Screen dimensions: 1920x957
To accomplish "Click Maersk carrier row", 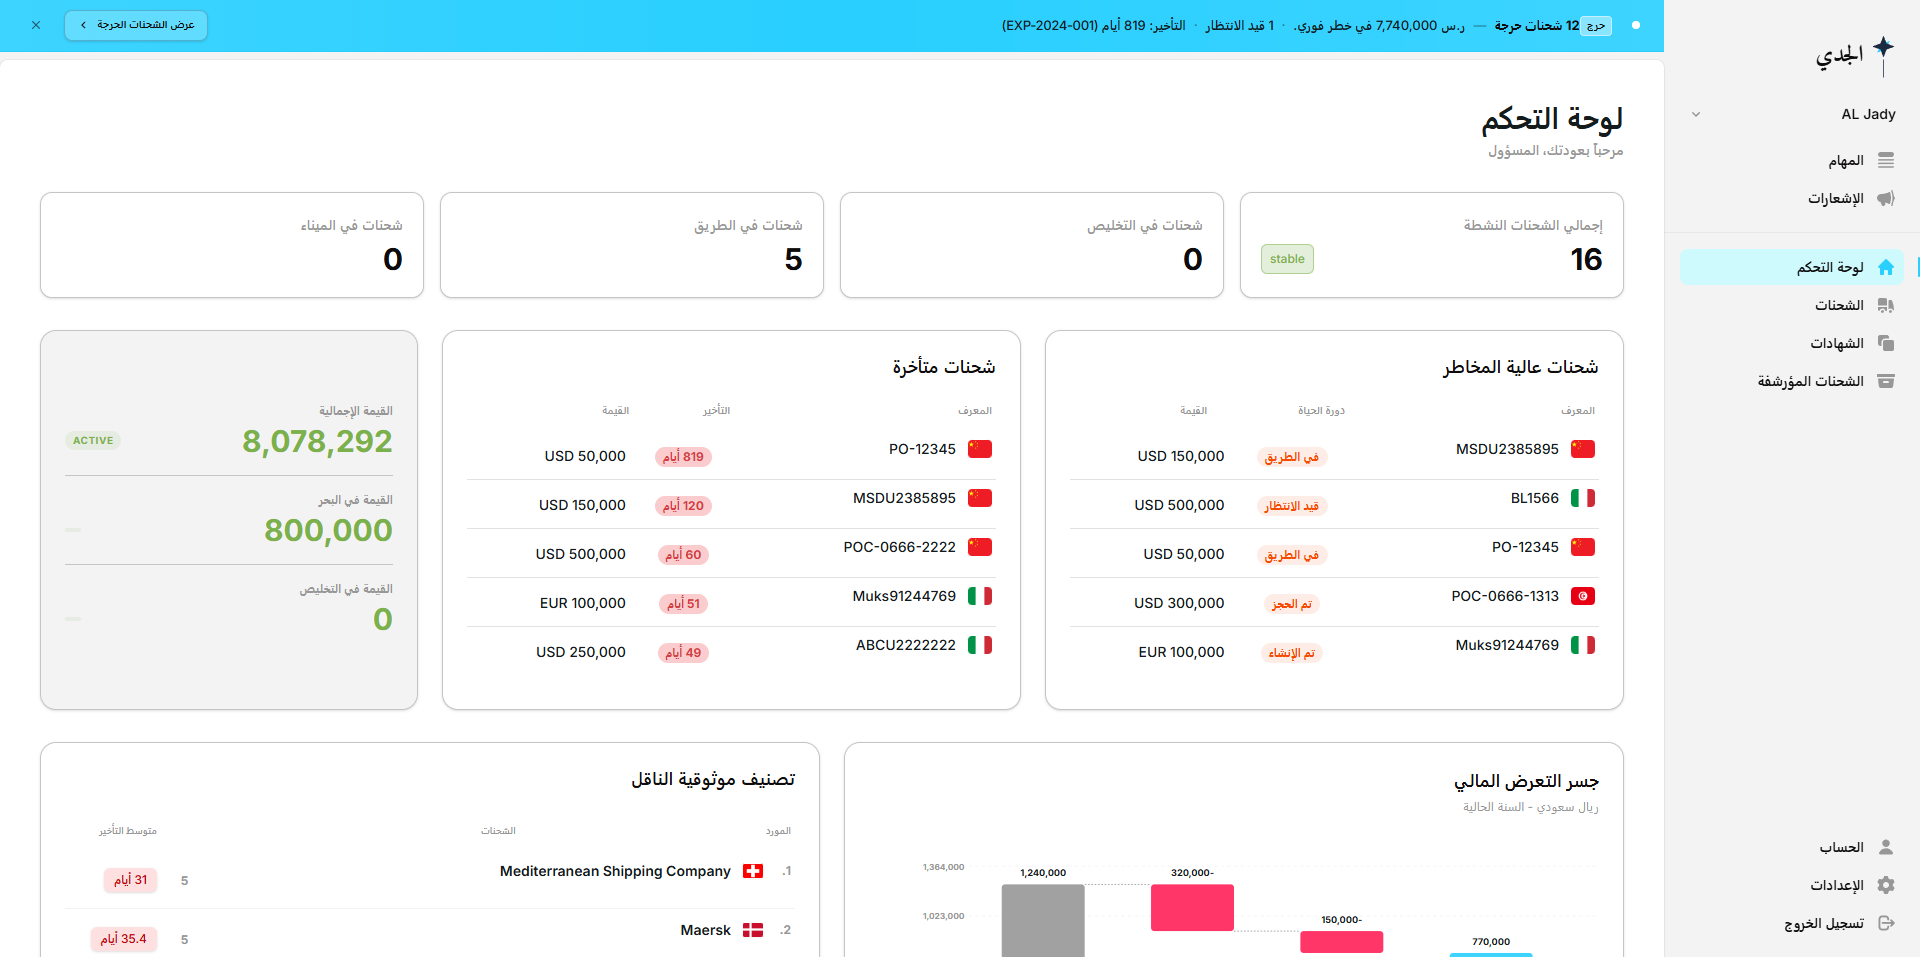I will (430, 935).
